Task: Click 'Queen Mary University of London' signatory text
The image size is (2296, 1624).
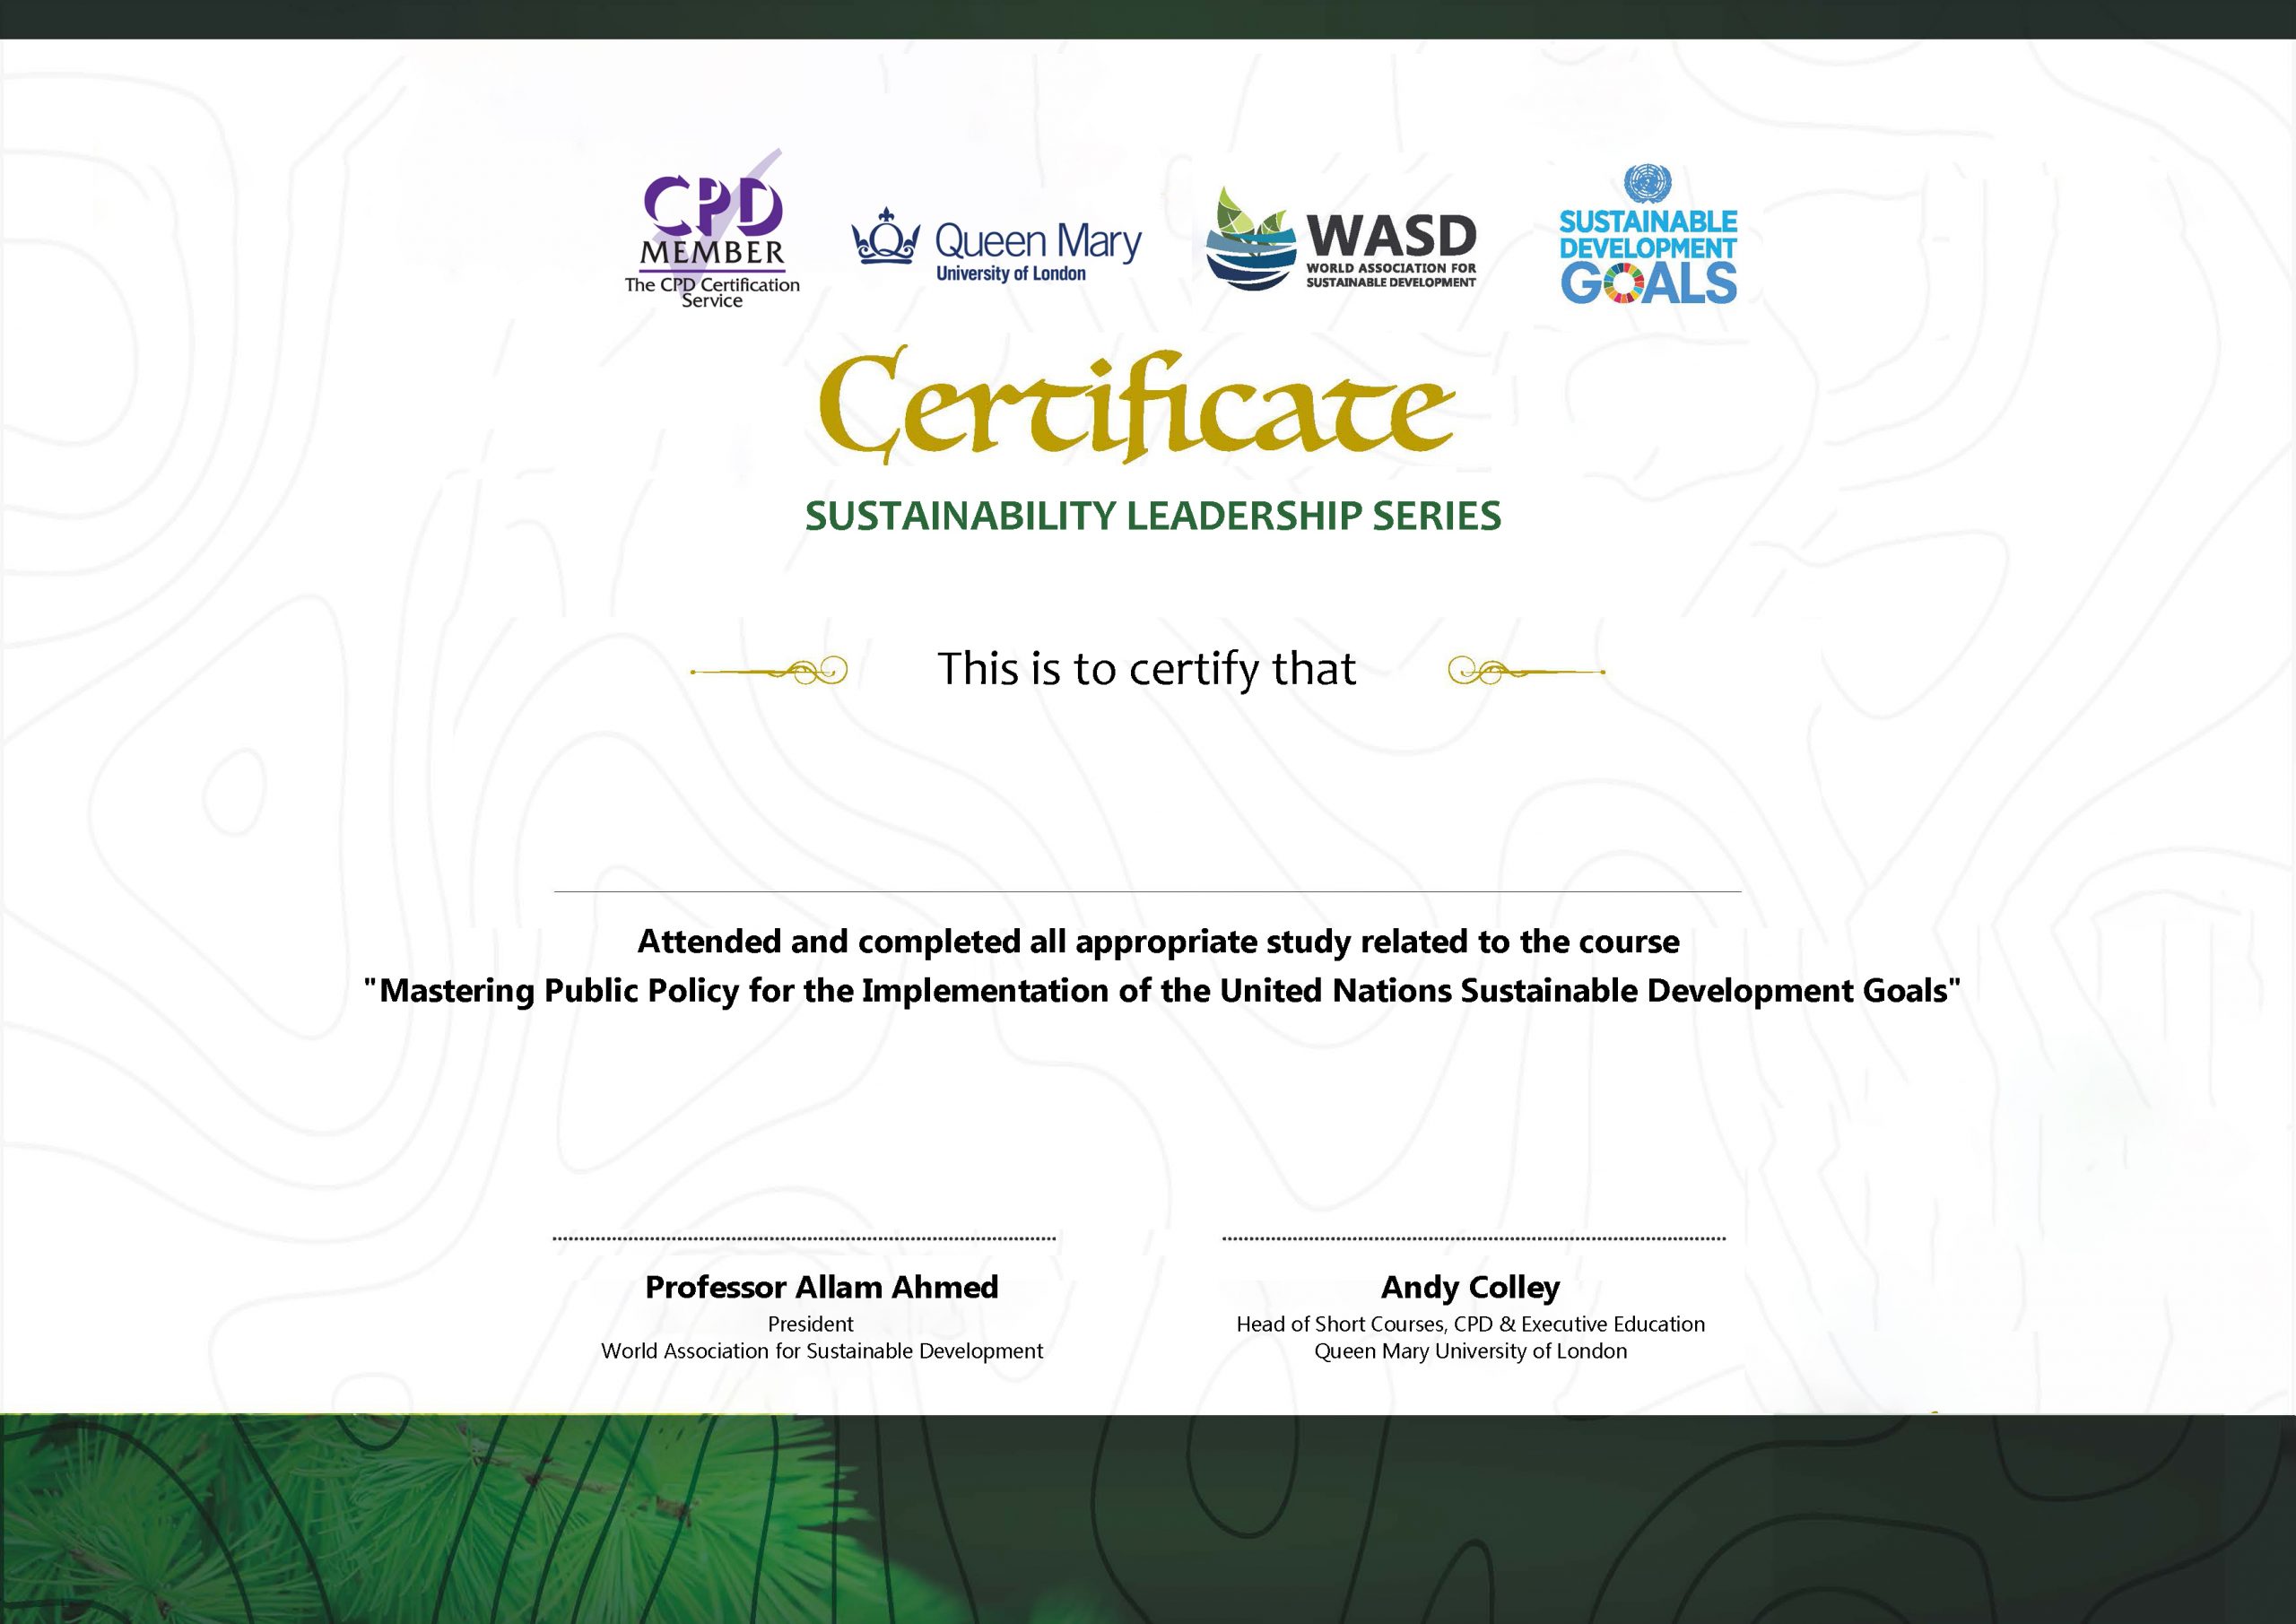Action: [x=1470, y=1351]
